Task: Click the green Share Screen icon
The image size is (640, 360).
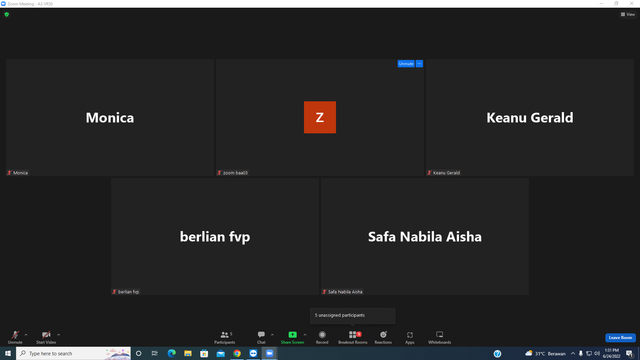Action: coord(292,335)
